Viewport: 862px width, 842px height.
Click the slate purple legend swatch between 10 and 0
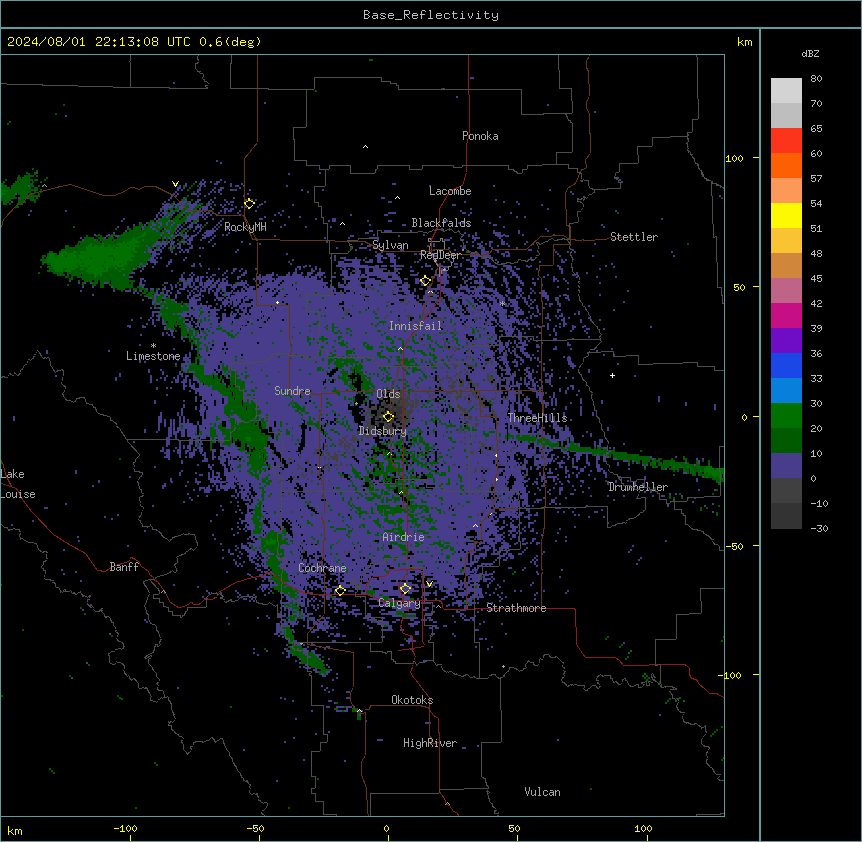tap(786, 466)
